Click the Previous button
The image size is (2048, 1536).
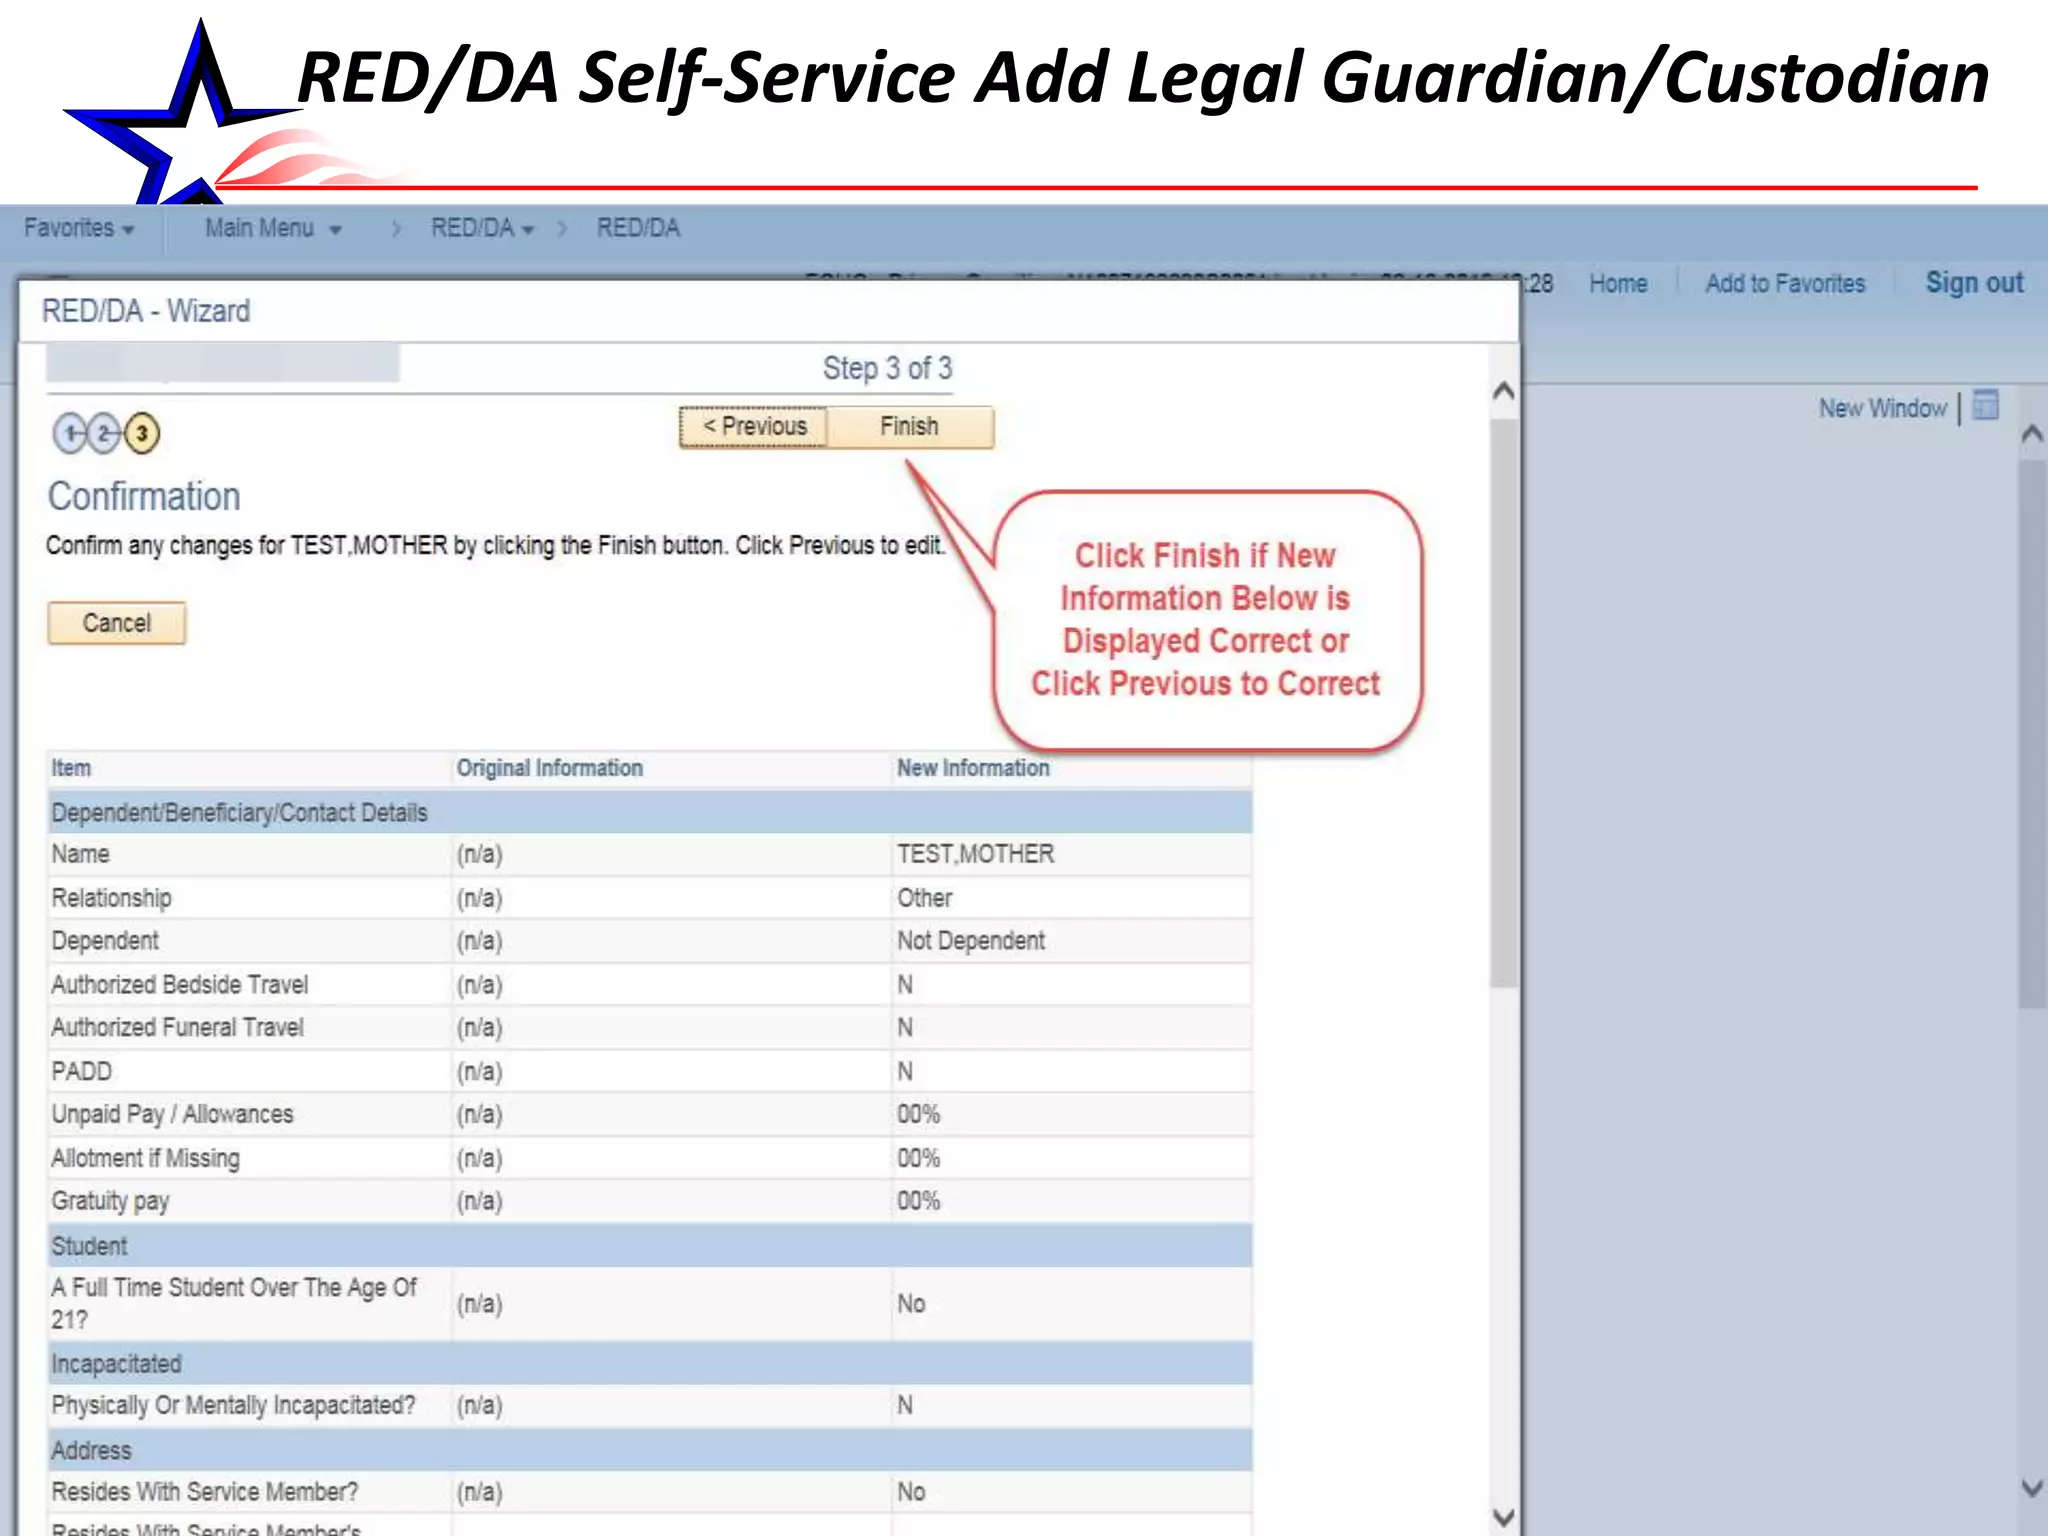coord(754,427)
